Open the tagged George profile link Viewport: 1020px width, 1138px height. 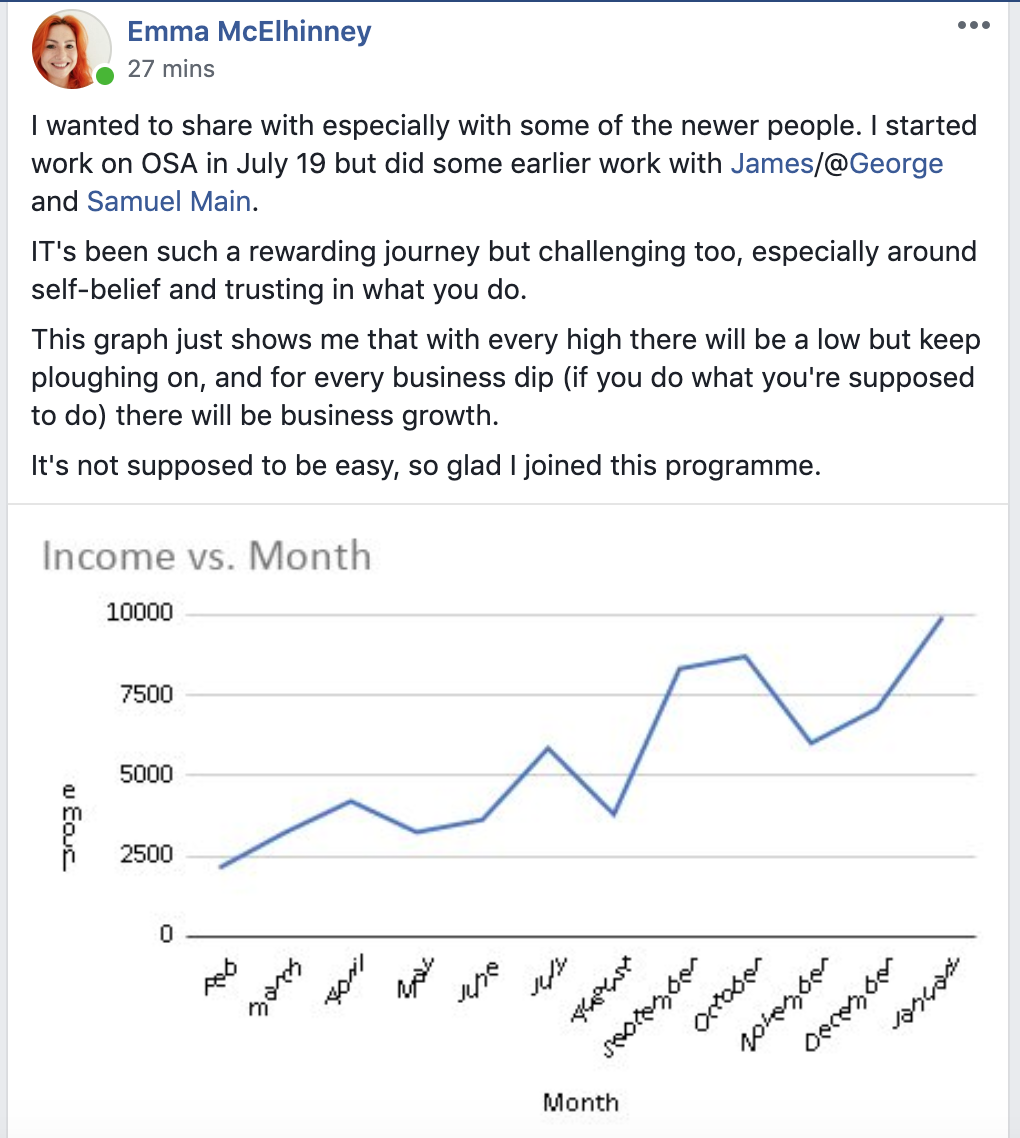[x=896, y=163]
